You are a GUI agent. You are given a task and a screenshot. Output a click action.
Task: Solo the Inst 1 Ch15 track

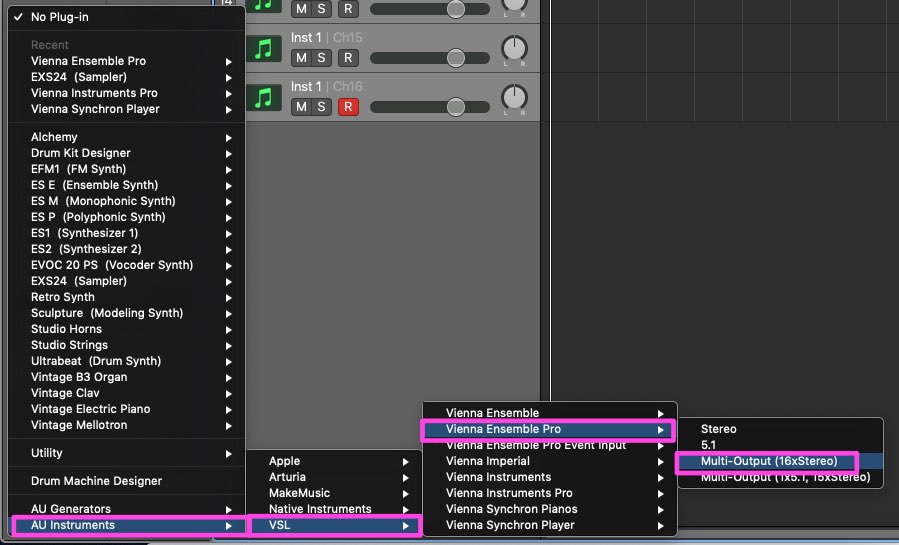[x=322, y=58]
